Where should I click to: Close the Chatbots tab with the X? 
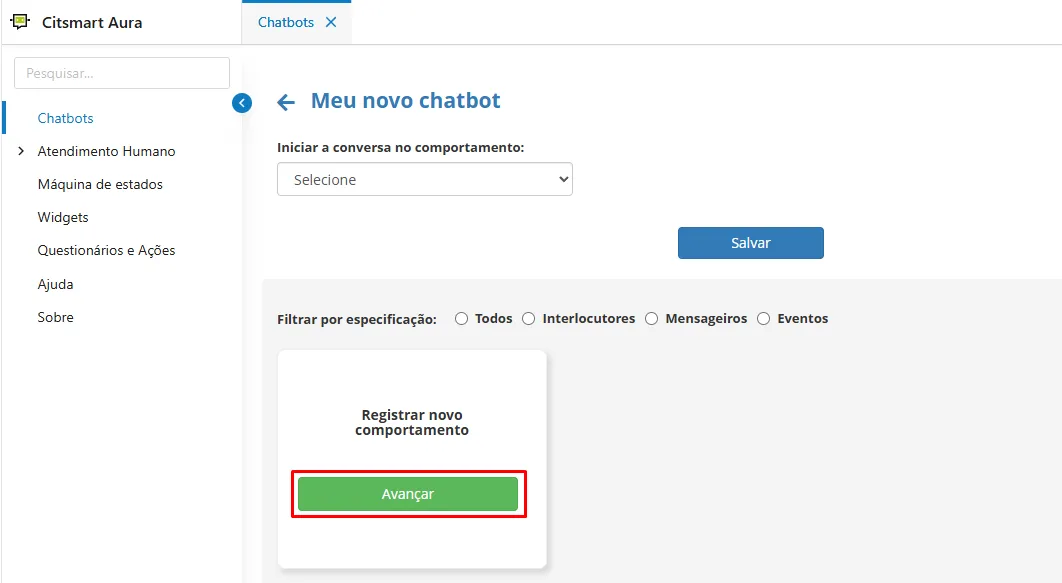pyautogui.click(x=331, y=22)
